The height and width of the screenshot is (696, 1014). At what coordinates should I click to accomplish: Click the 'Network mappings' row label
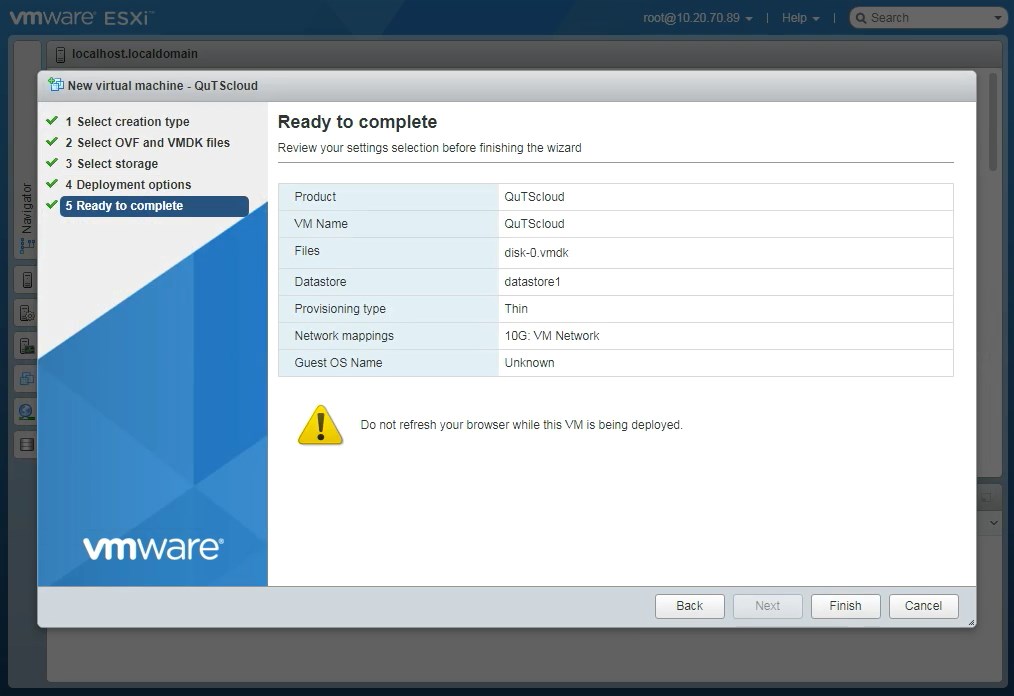point(344,336)
